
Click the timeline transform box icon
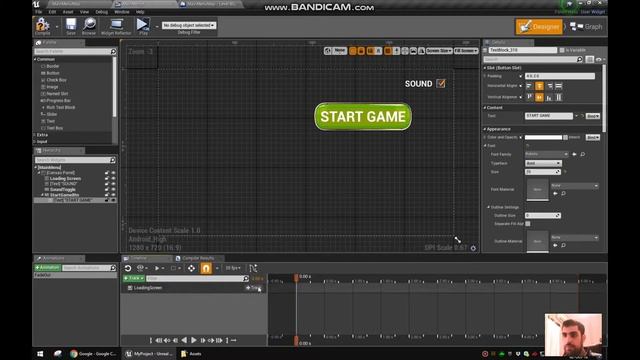[191, 268]
